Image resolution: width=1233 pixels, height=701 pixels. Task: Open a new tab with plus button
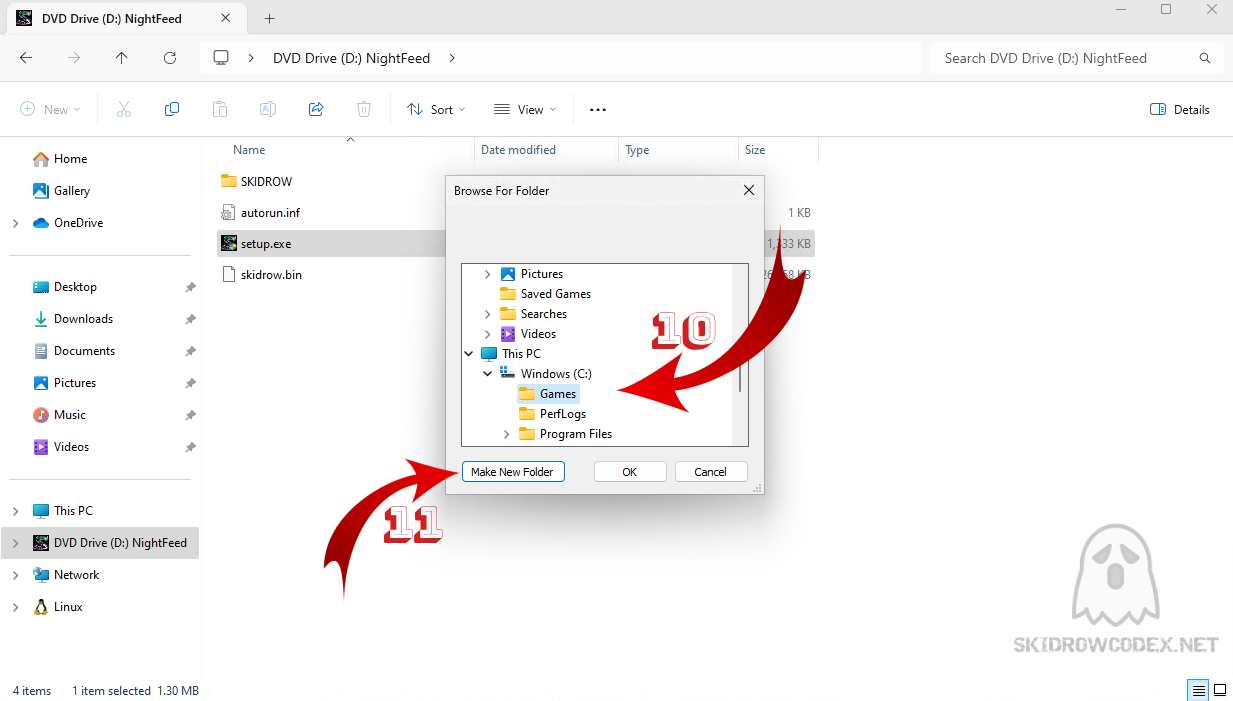click(x=269, y=19)
